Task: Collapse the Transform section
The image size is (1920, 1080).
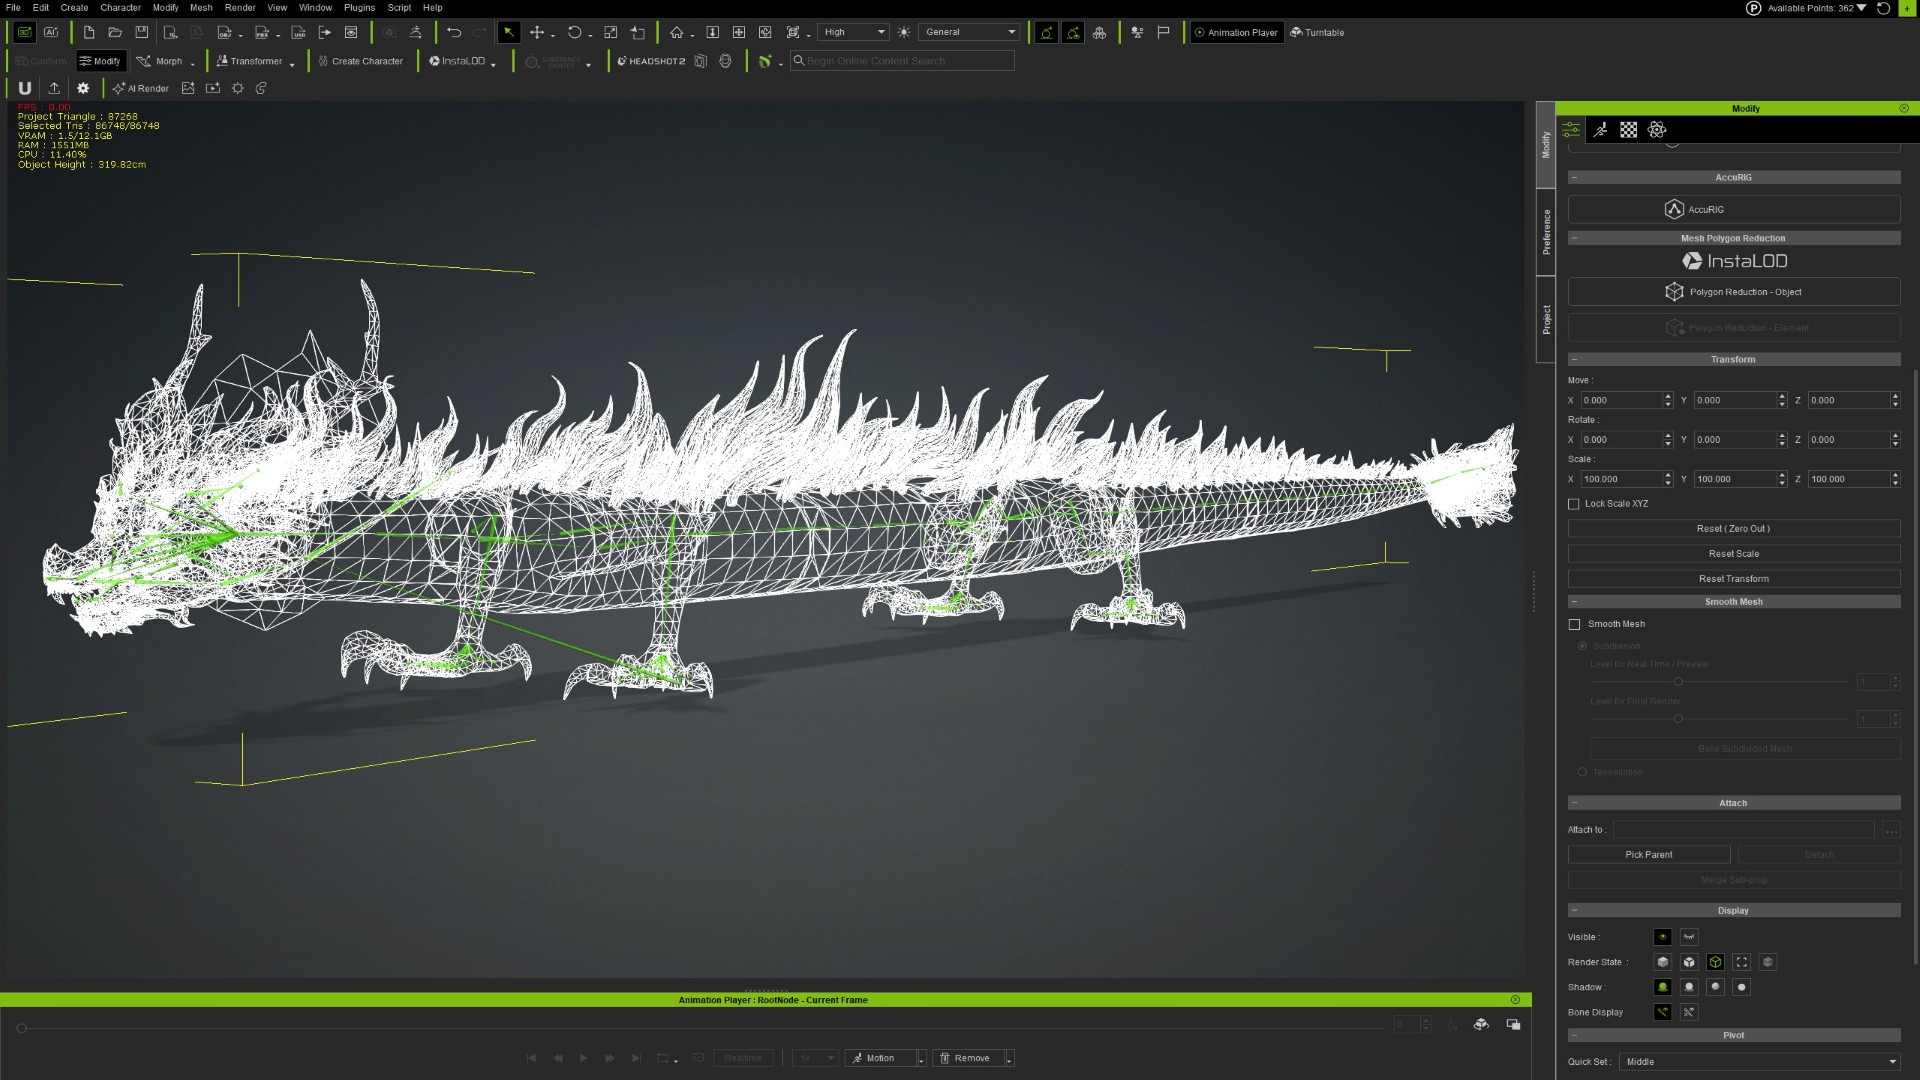Action: pos(1574,359)
